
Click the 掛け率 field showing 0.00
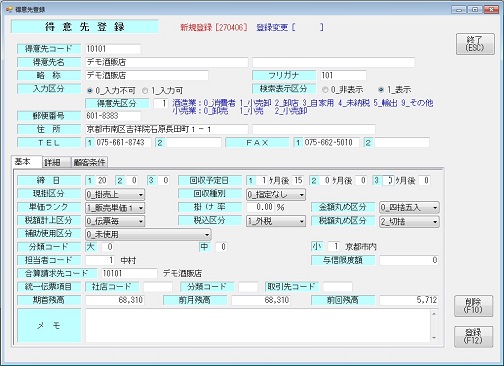click(x=260, y=207)
